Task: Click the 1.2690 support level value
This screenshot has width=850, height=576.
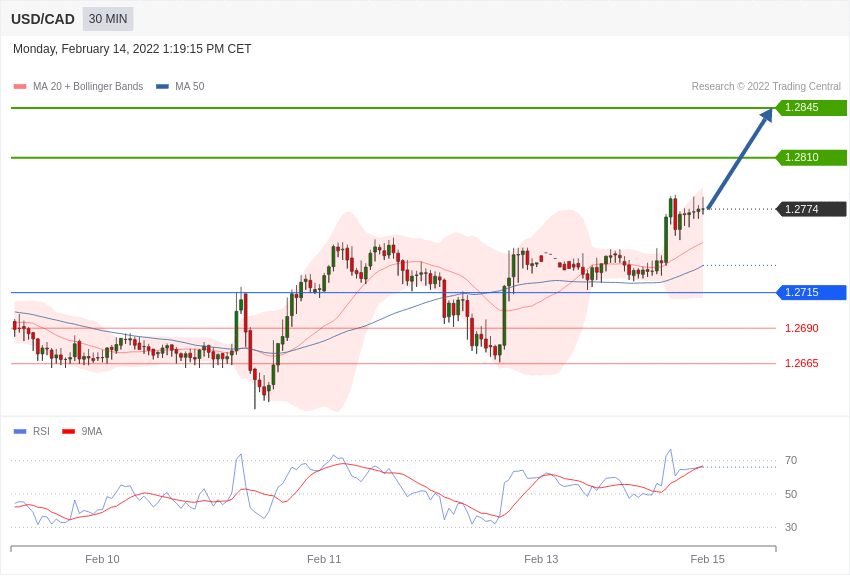Action: 802,328
